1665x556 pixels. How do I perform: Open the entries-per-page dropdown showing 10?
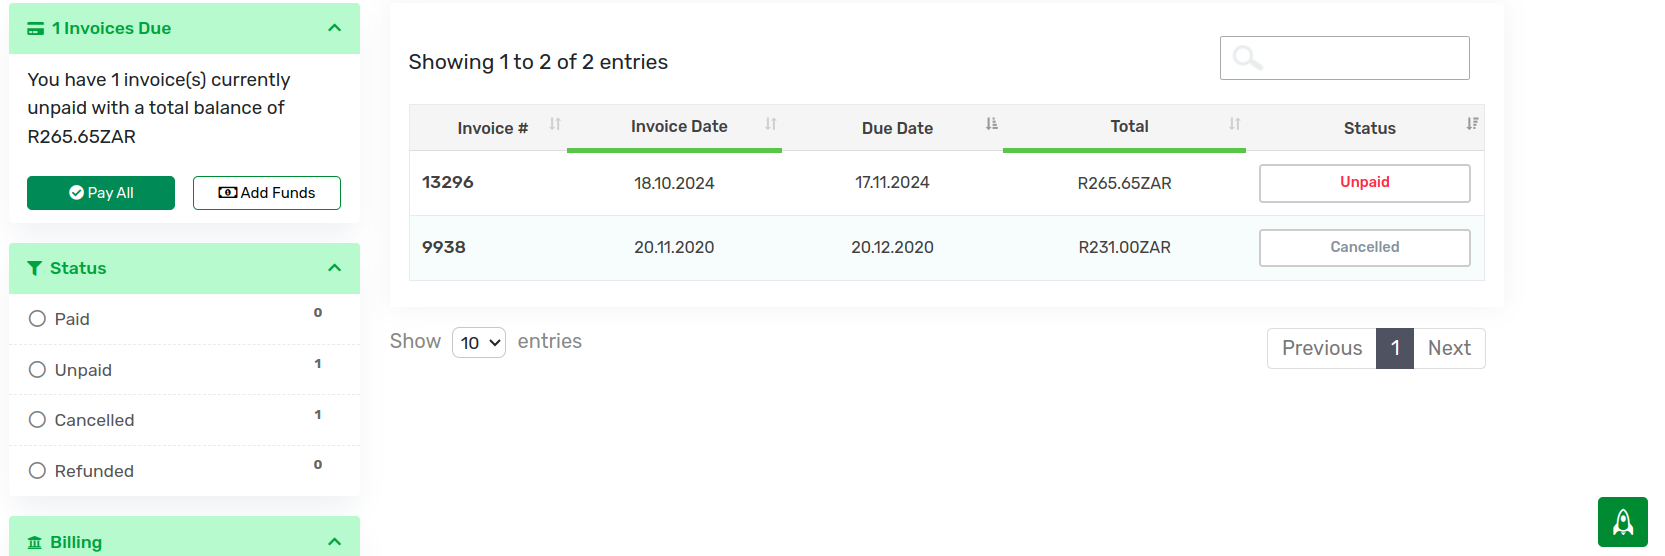(479, 342)
